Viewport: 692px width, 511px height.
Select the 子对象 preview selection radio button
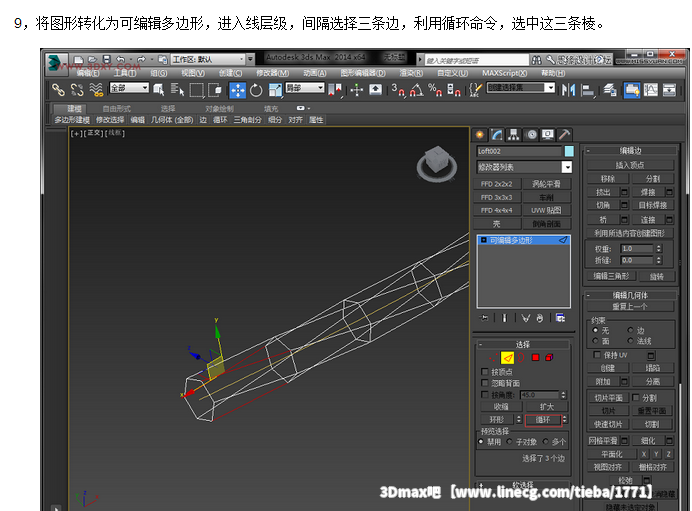pyautogui.click(x=509, y=441)
